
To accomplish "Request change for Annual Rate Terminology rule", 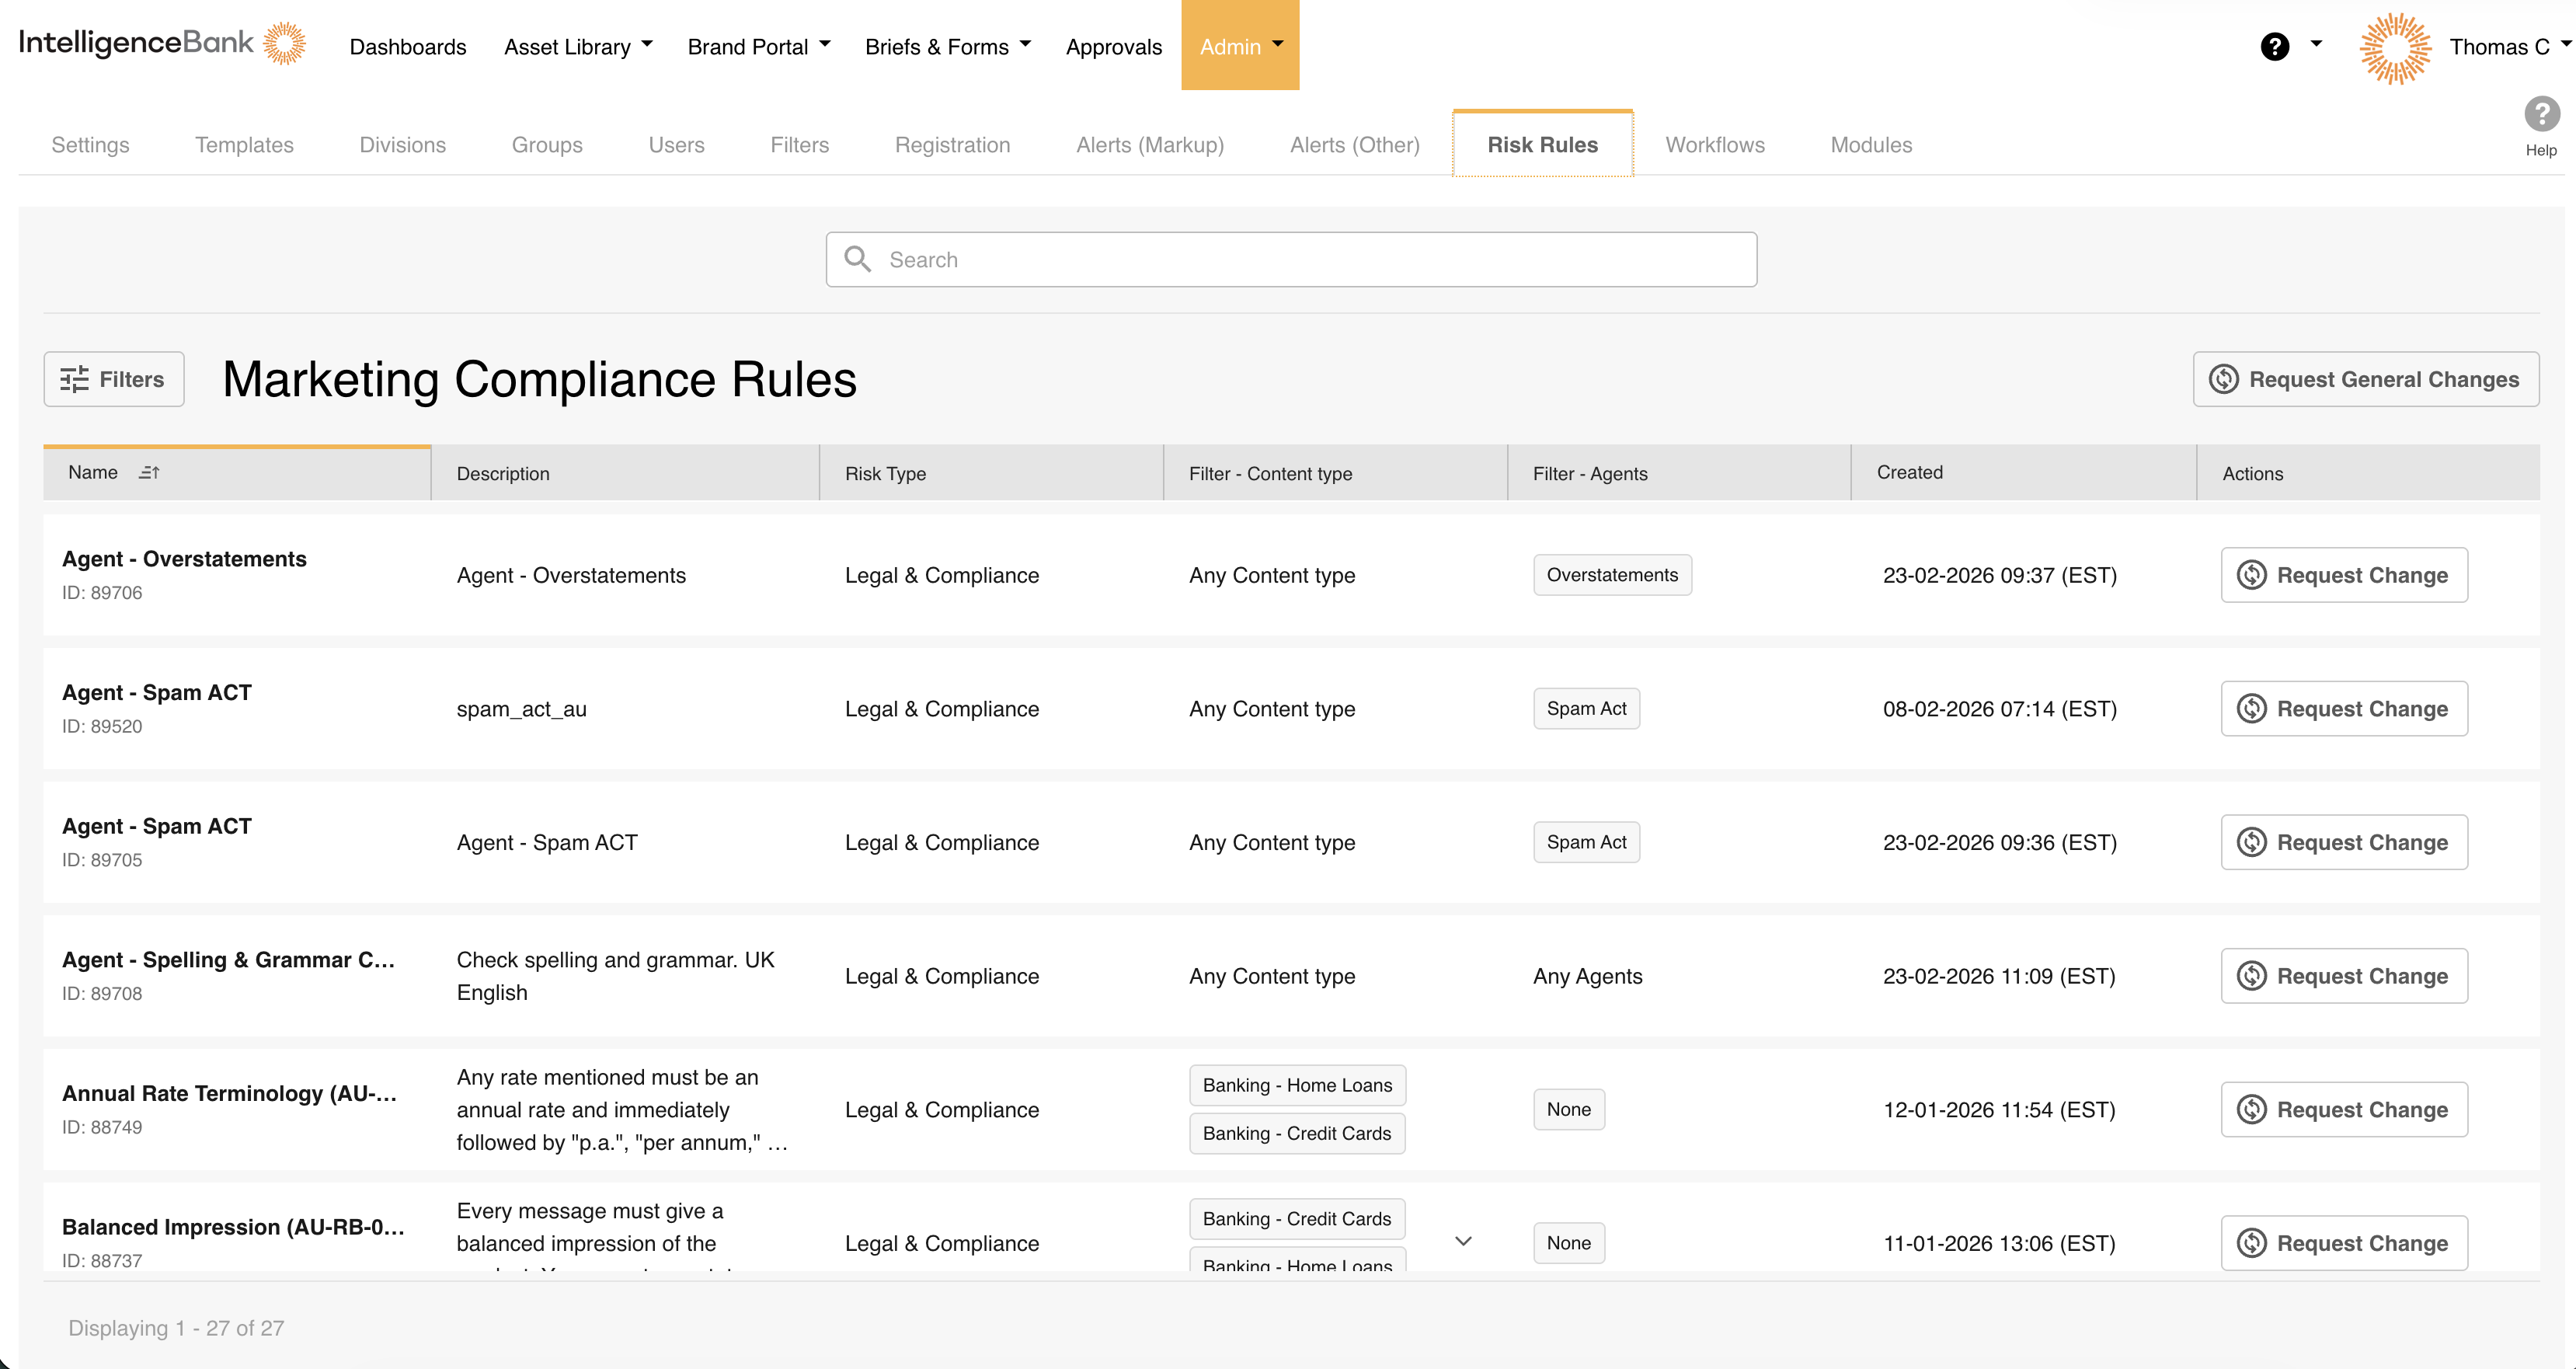I will pos(2344,1109).
